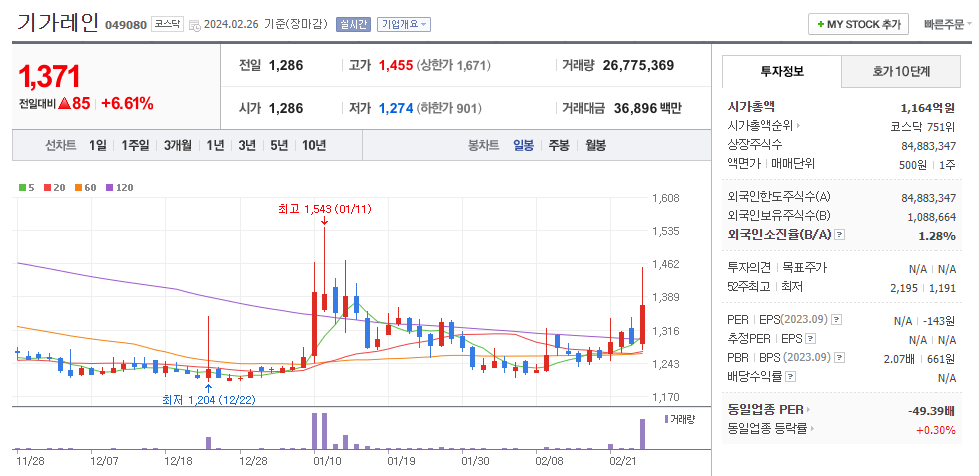The height and width of the screenshot is (476, 979).
Task: Click help icon next to 외국인소진율(B/A)
Action: (840, 235)
